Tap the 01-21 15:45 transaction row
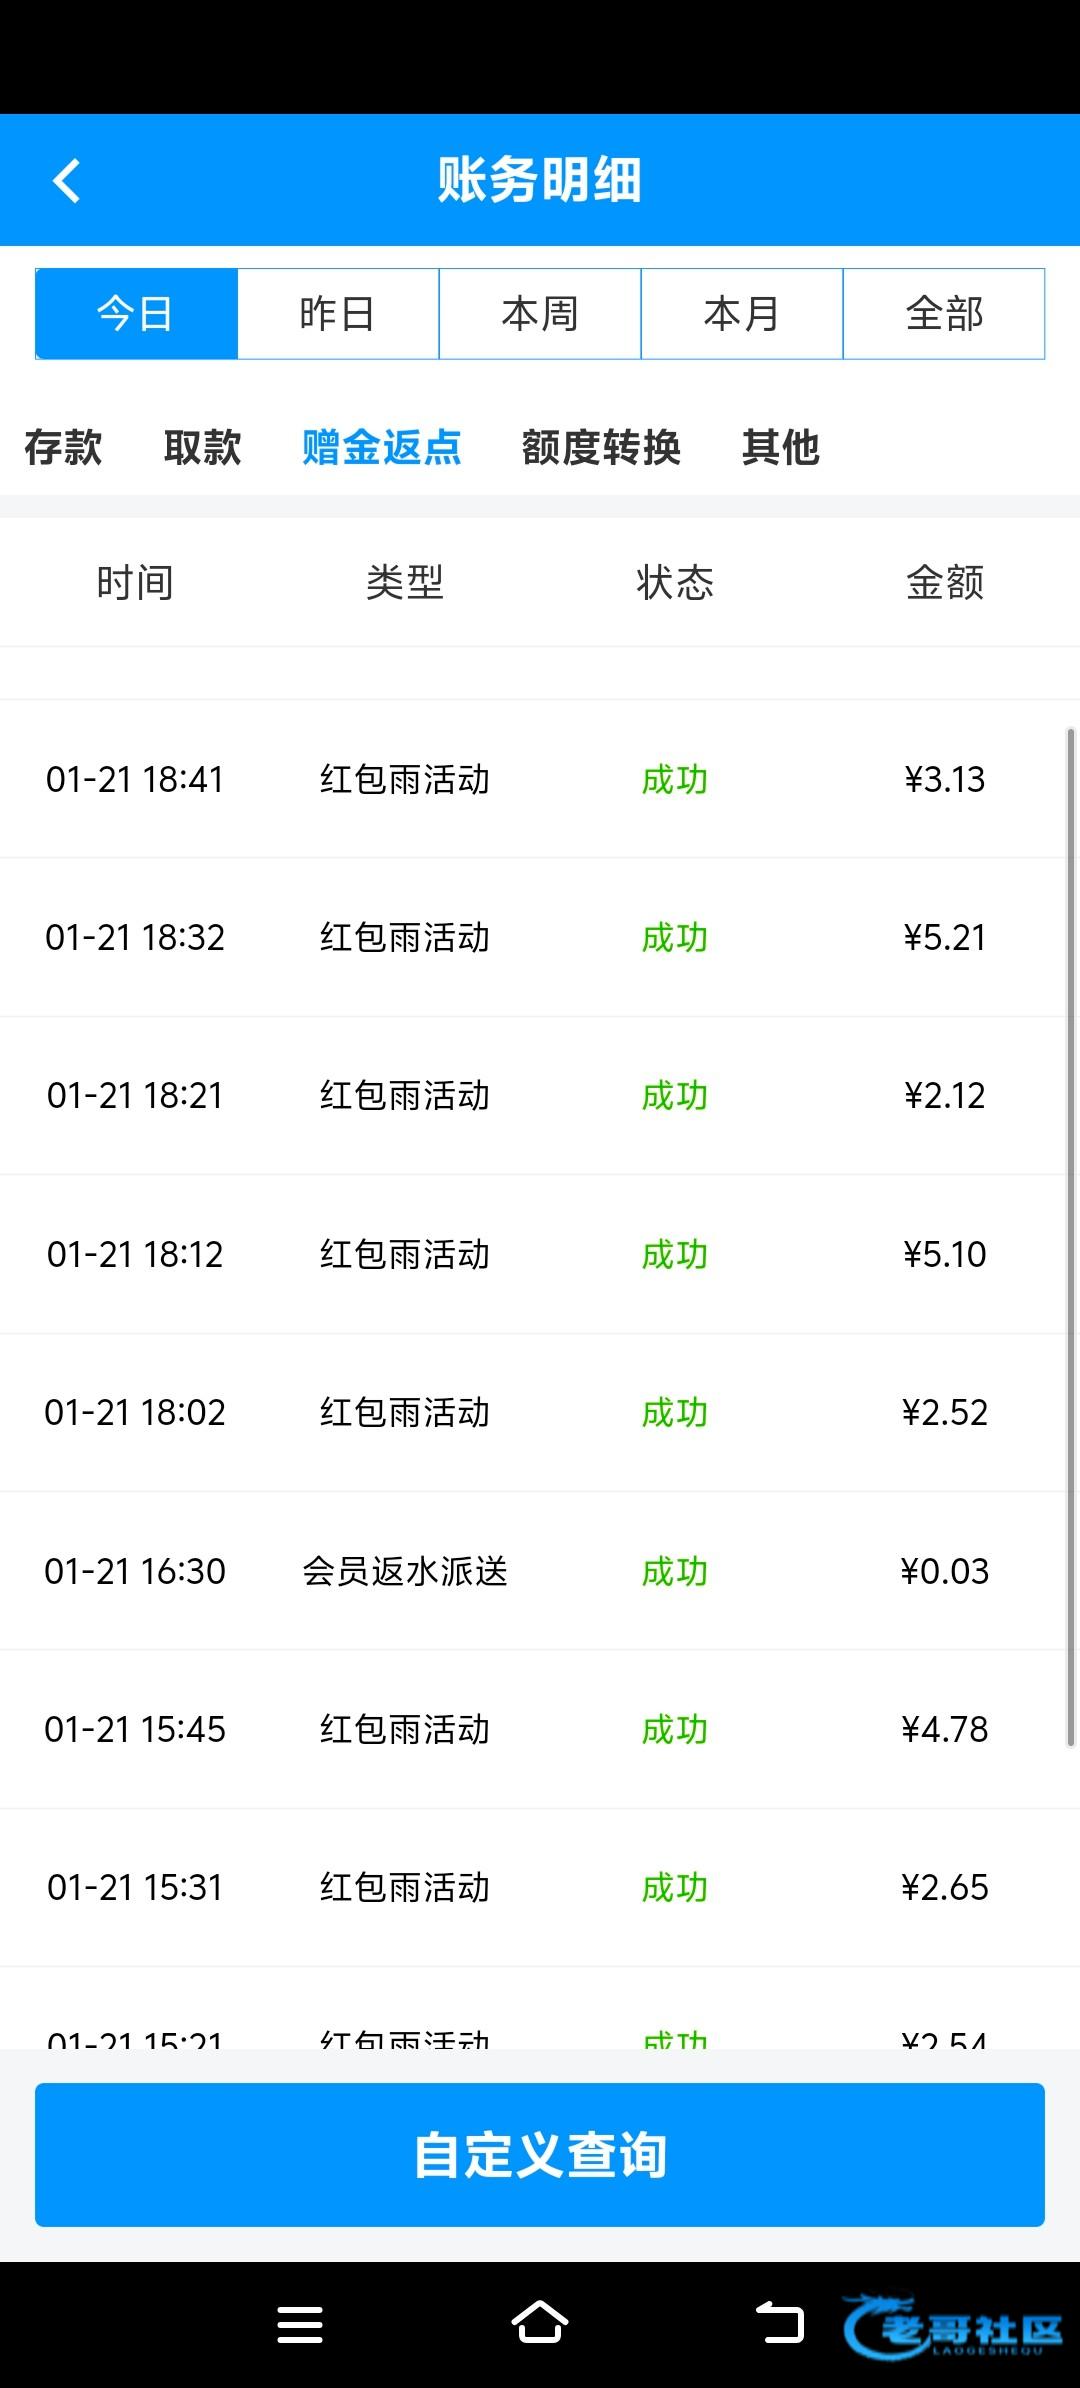Viewport: 1080px width, 2388px height. [540, 1729]
